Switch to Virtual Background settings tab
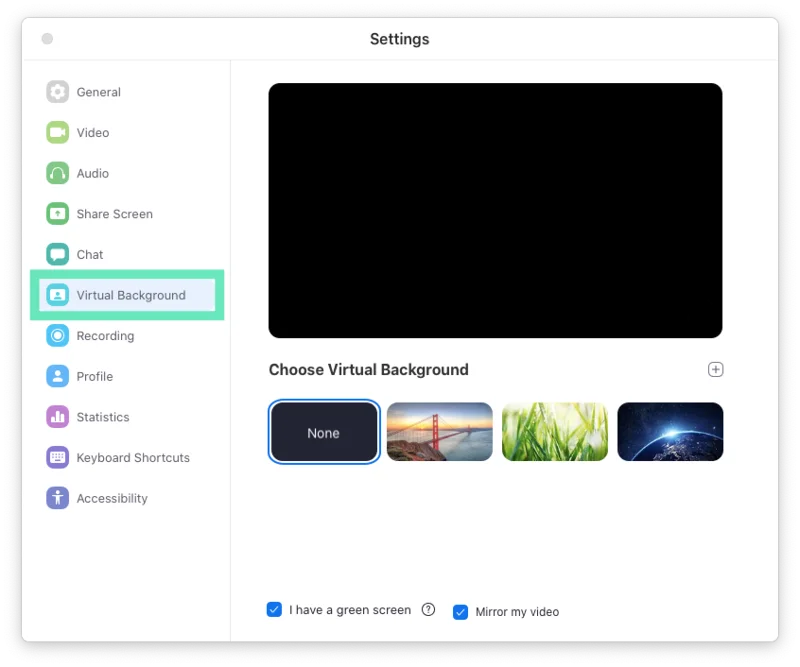Screen dimensions: 800x667 tap(130, 296)
